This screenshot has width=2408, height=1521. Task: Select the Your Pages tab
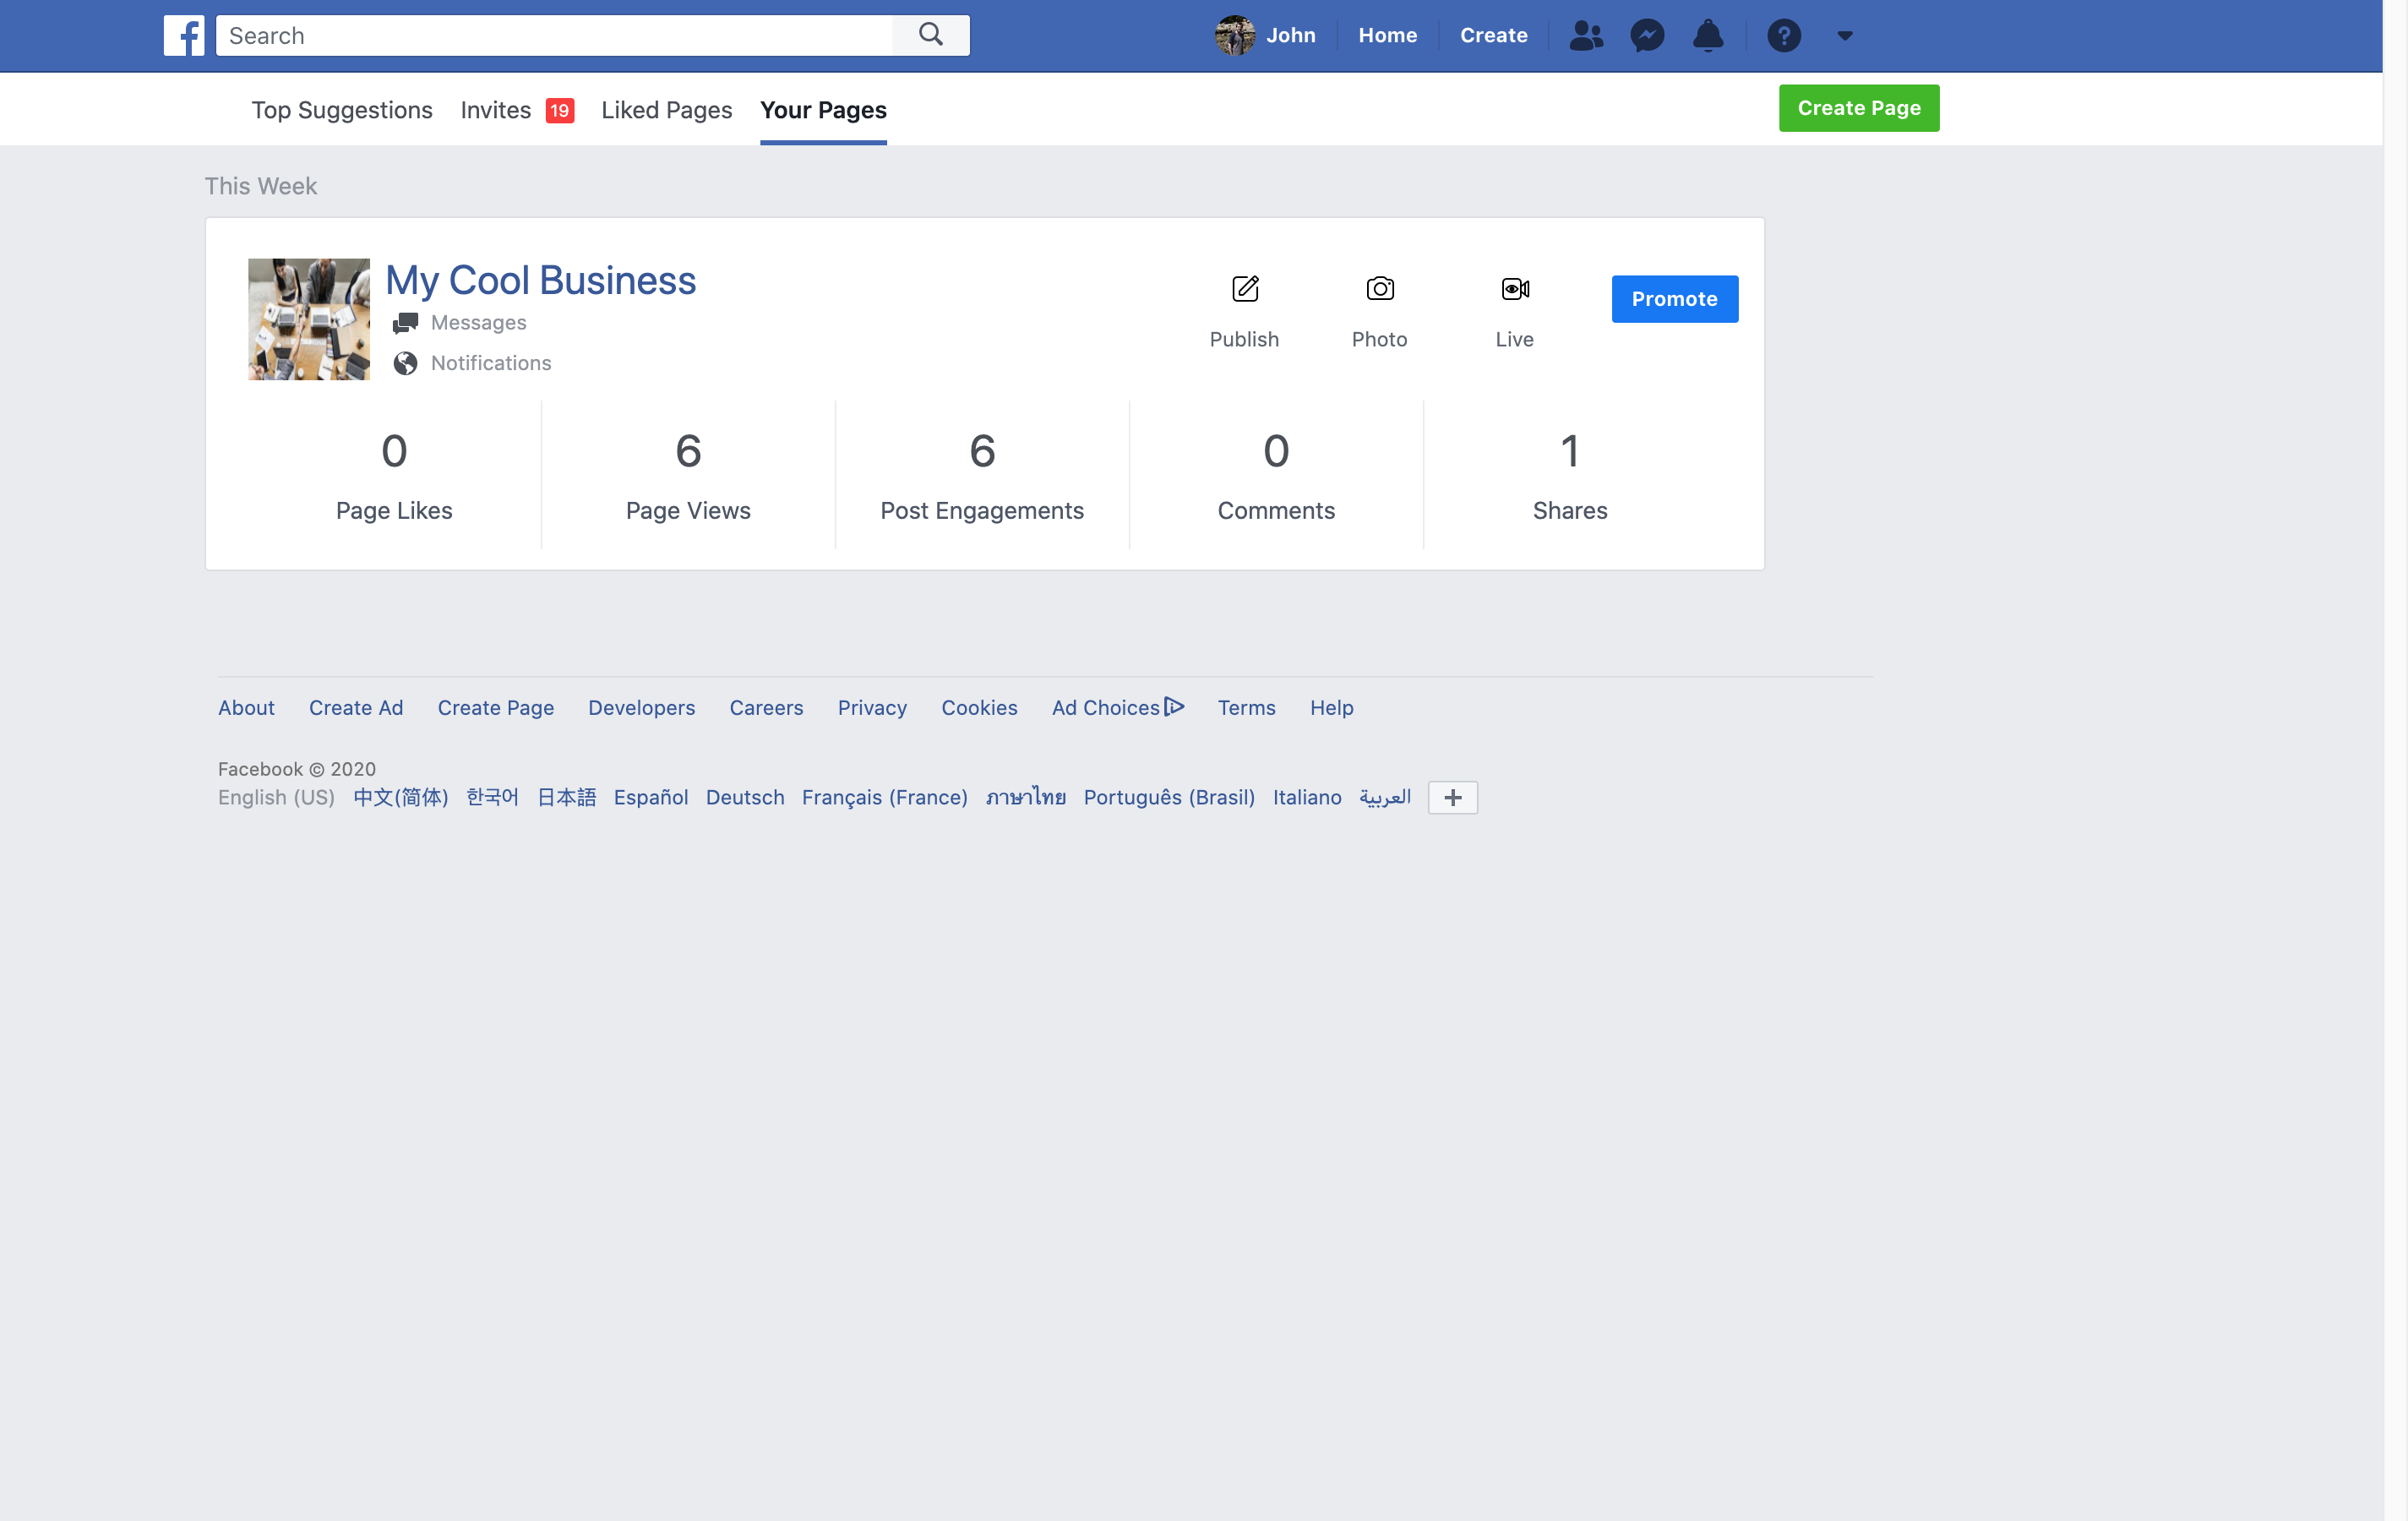(823, 109)
